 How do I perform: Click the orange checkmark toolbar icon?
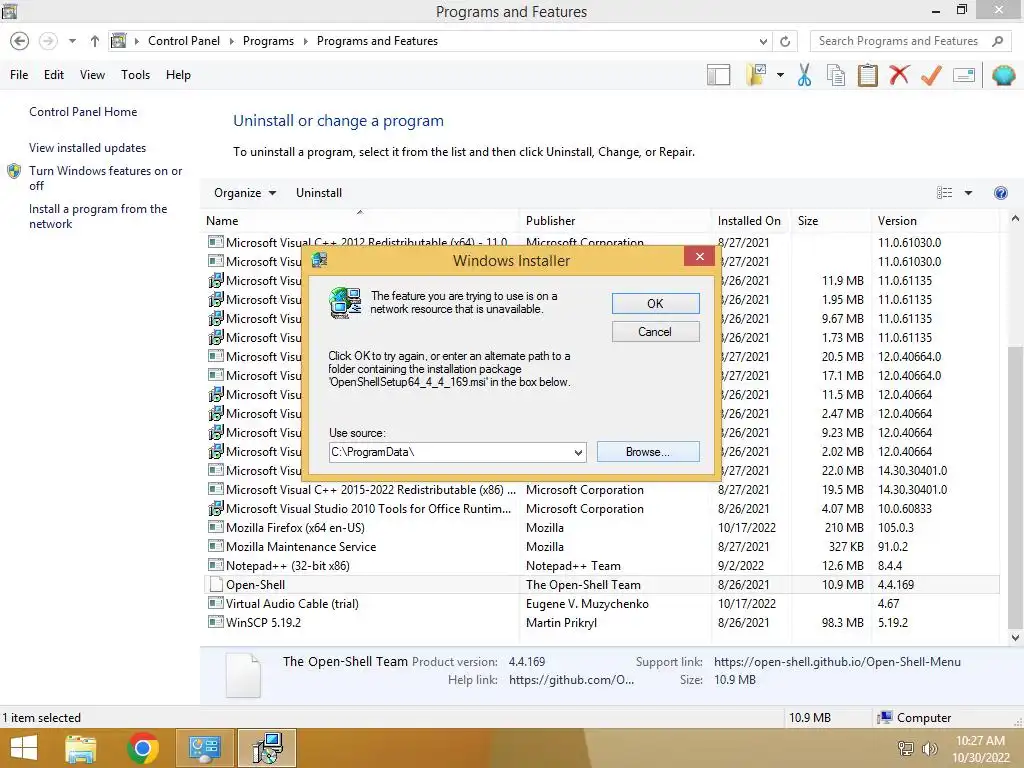click(x=931, y=75)
